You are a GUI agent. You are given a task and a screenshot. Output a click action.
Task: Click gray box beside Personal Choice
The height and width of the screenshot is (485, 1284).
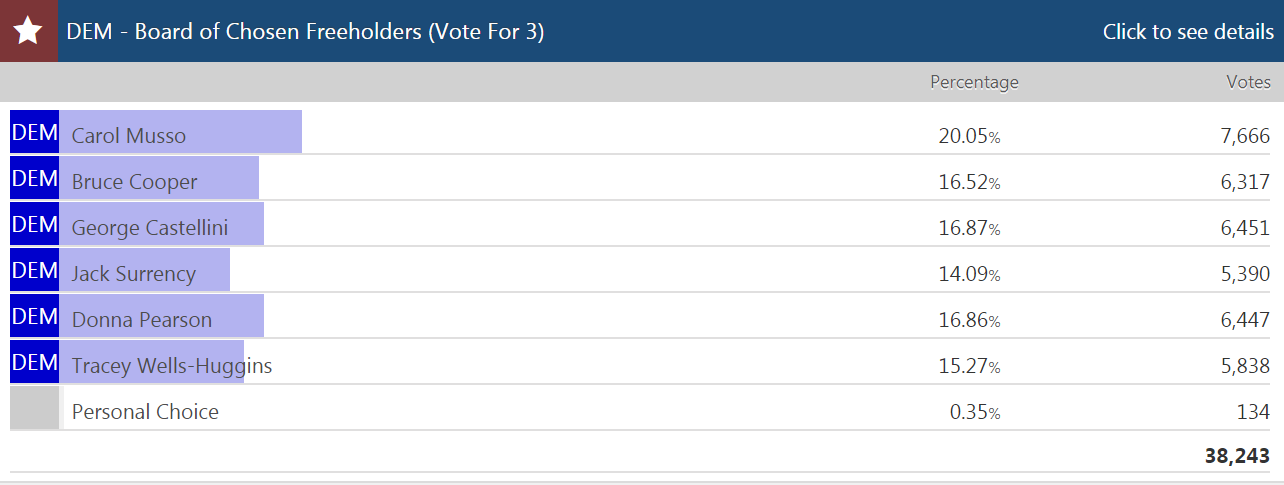35,408
